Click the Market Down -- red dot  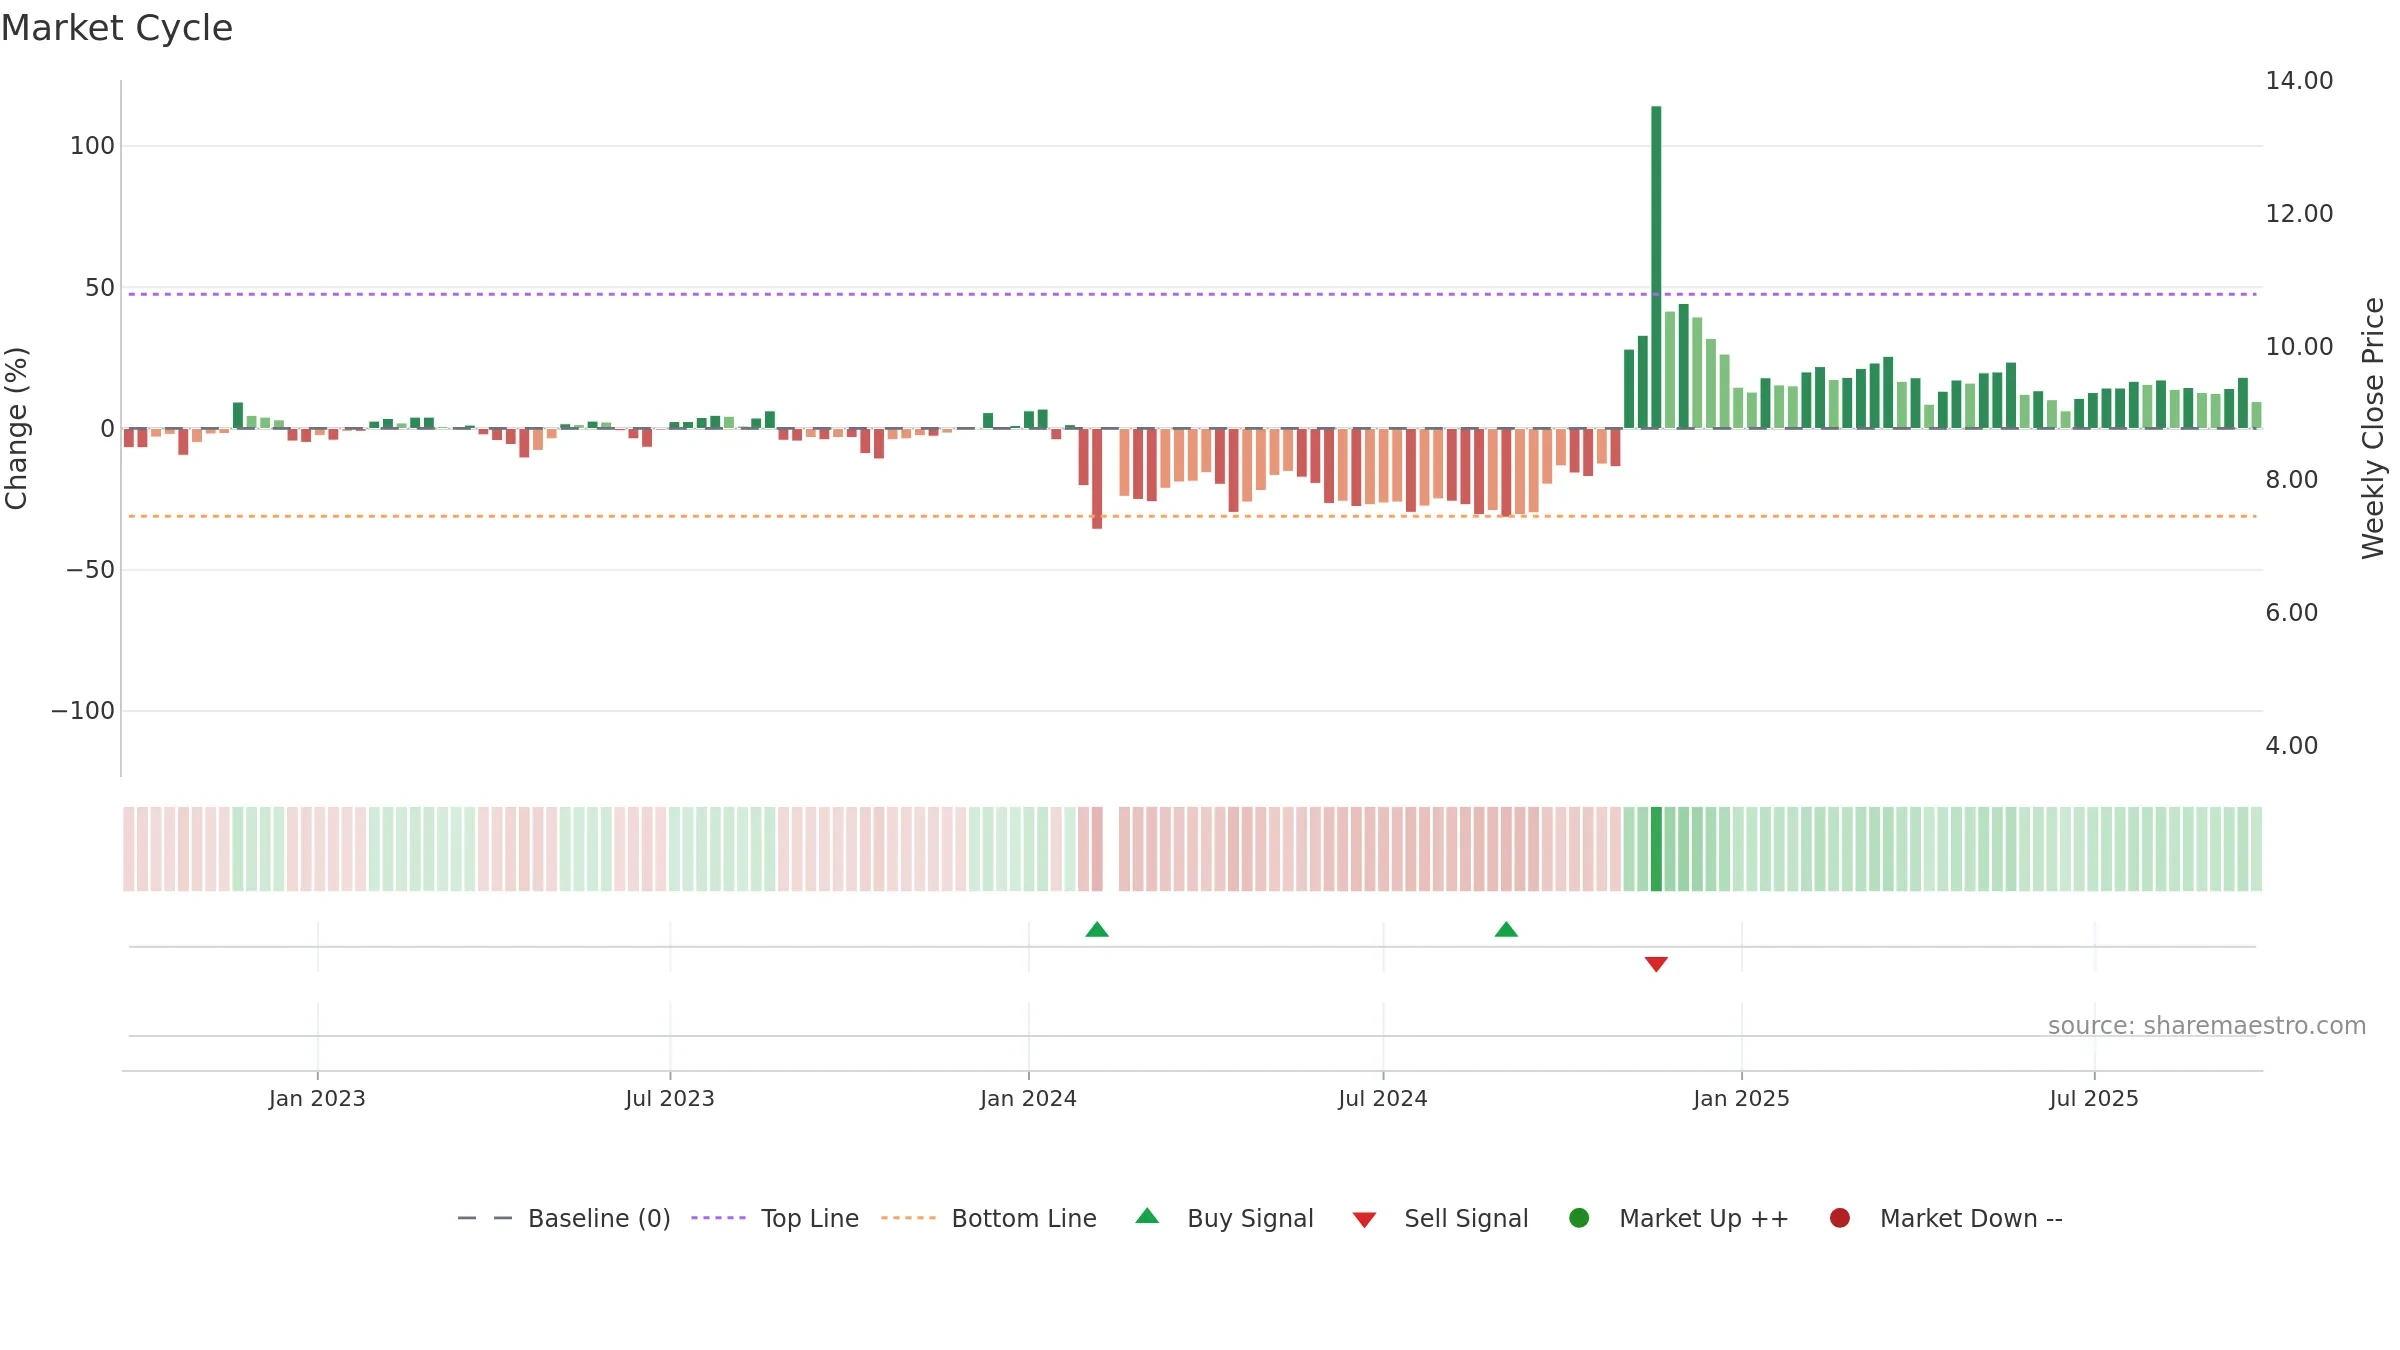pyautogui.click(x=1839, y=1218)
